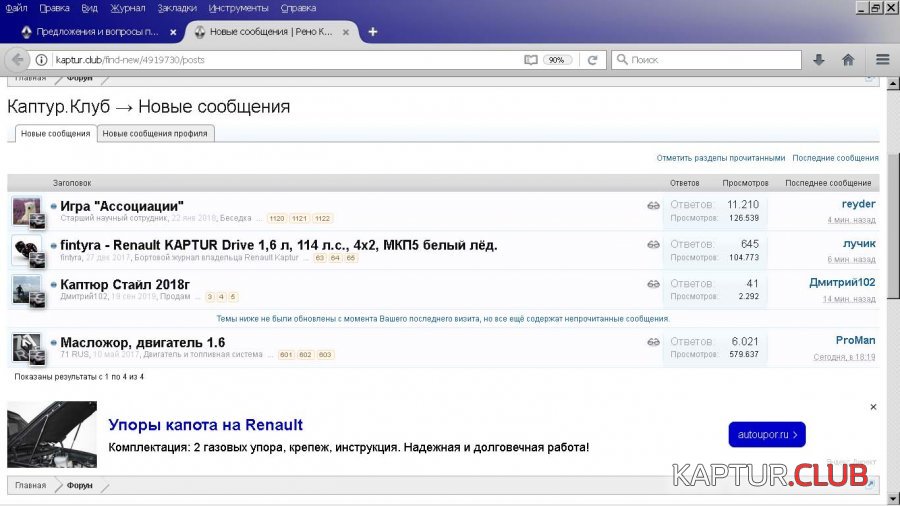Screen dimensions: 900x506
Task: Open the Вид menu
Action: (90, 8)
